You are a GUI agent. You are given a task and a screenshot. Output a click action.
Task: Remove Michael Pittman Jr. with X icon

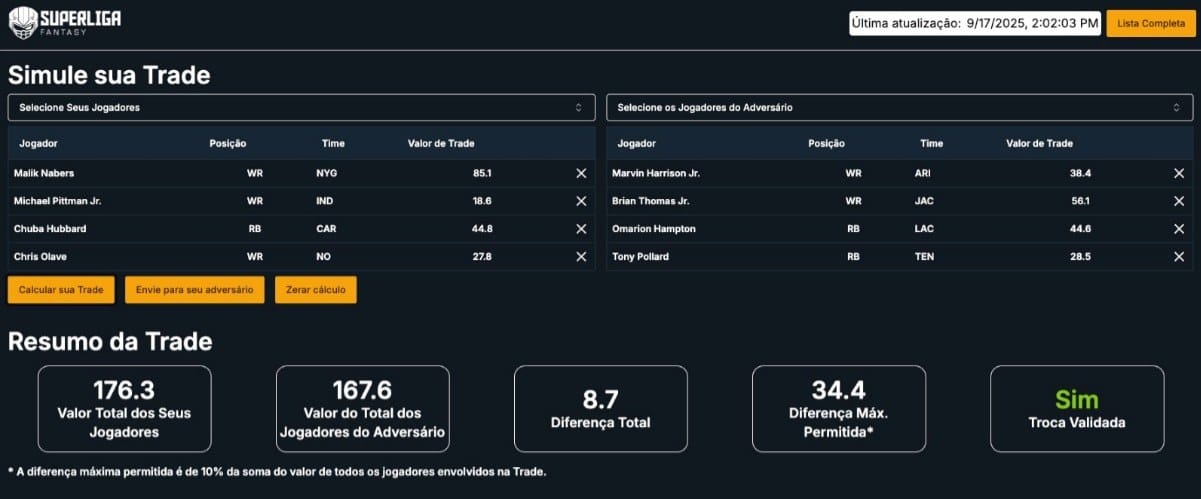pos(581,201)
